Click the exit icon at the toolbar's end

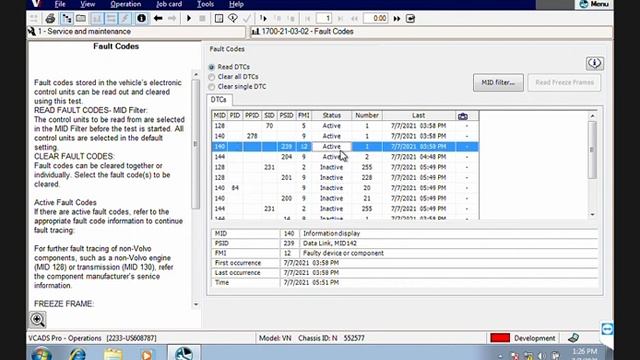410,18
